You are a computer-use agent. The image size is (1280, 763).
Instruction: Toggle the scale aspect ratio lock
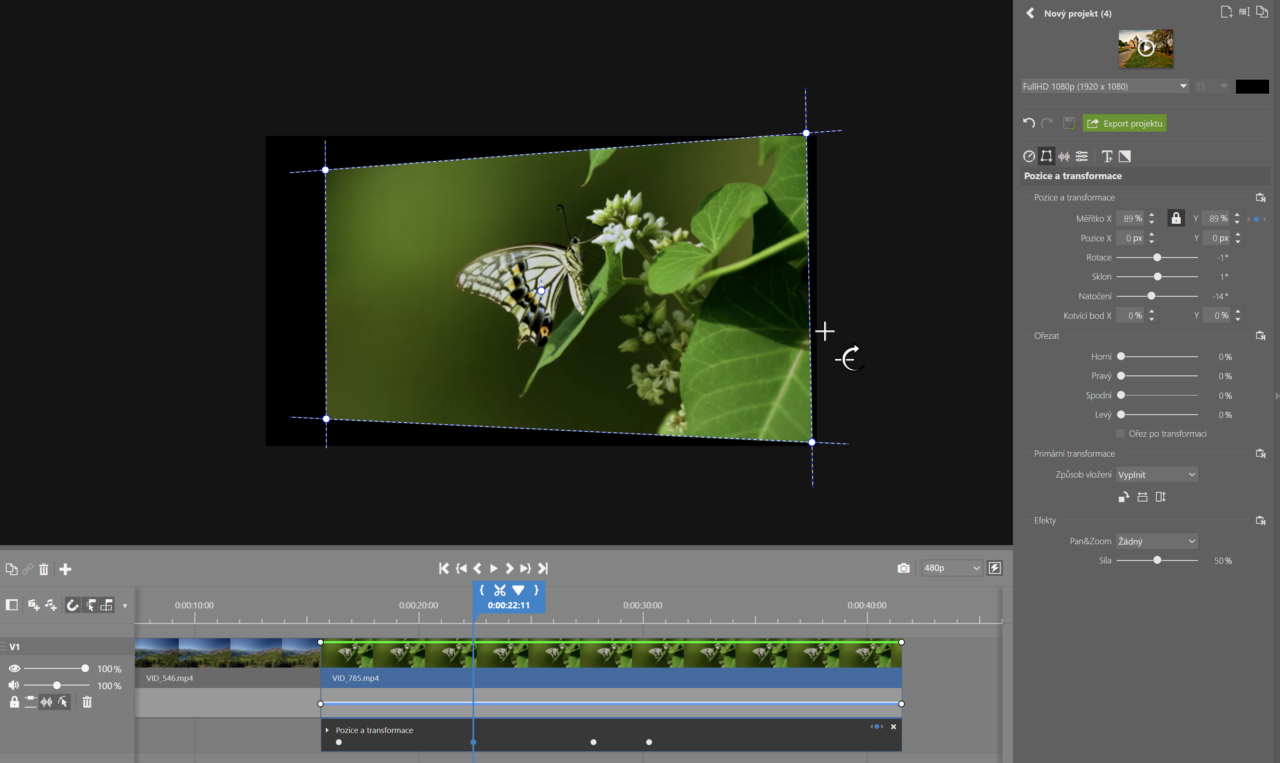[1176, 218]
